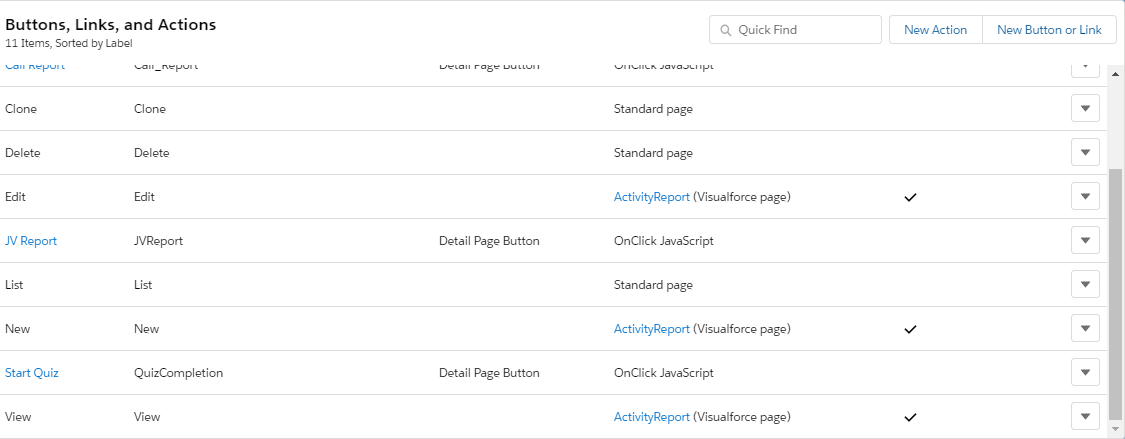This screenshot has width=1125, height=439.
Task: Click the New Button or Link button
Action: click(1049, 30)
